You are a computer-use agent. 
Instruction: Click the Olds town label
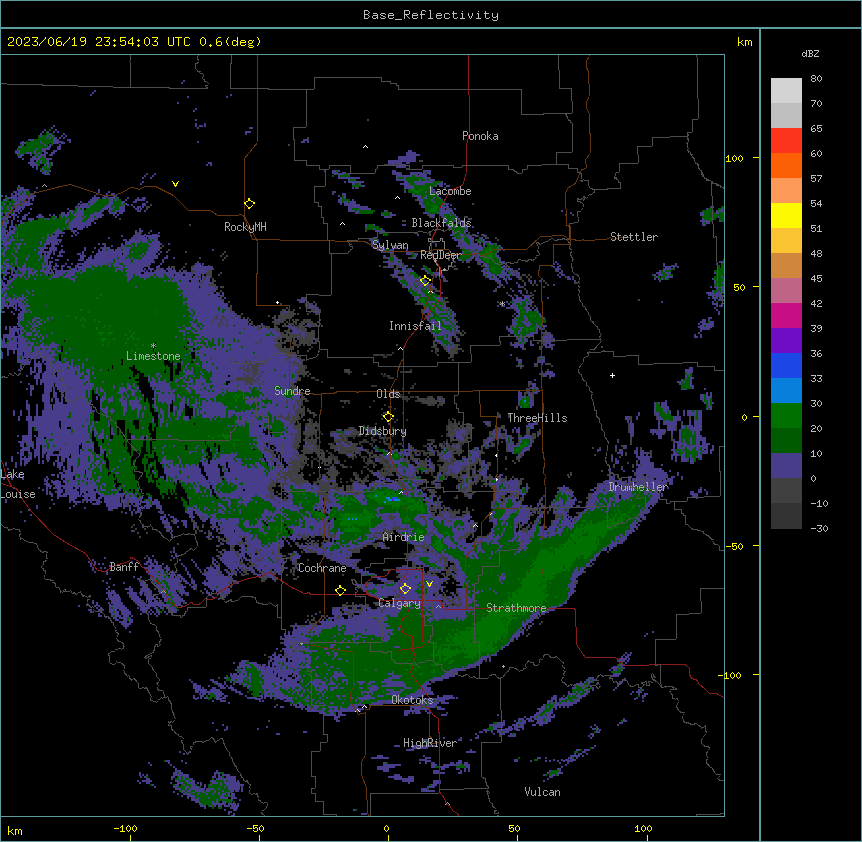click(388, 394)
